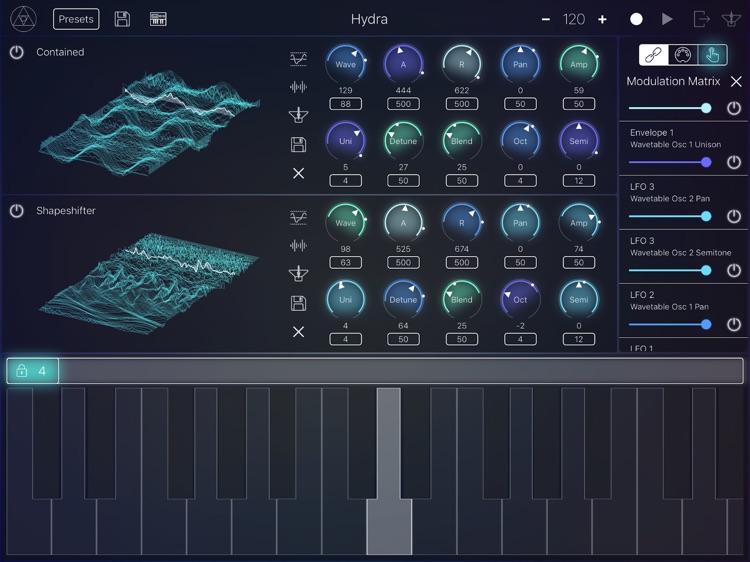Screen dimensions: 750x562
Task: Switch to the hand tab in right panel
Action: tap(711, 55)
